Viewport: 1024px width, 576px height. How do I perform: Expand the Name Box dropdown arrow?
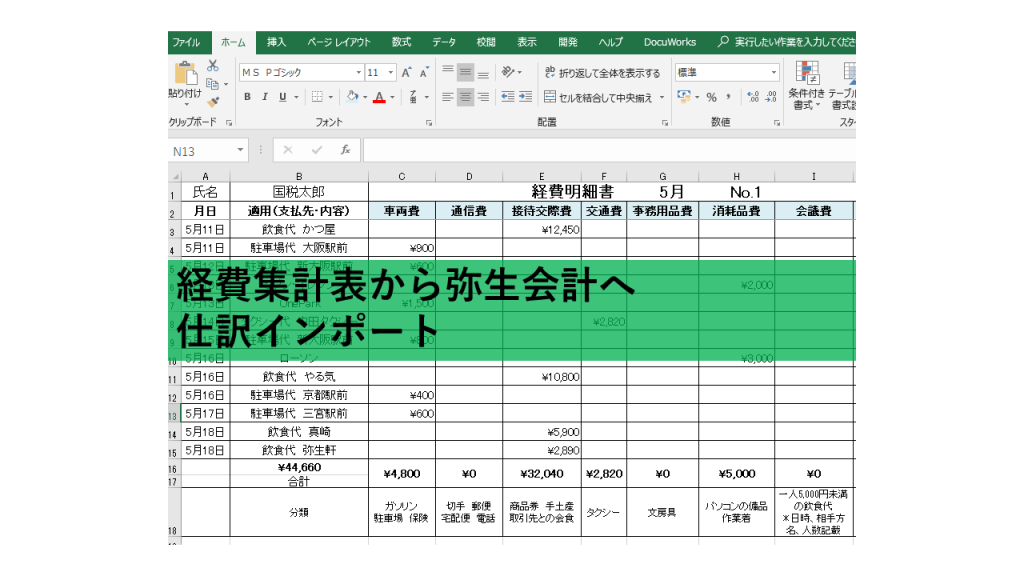241,150
